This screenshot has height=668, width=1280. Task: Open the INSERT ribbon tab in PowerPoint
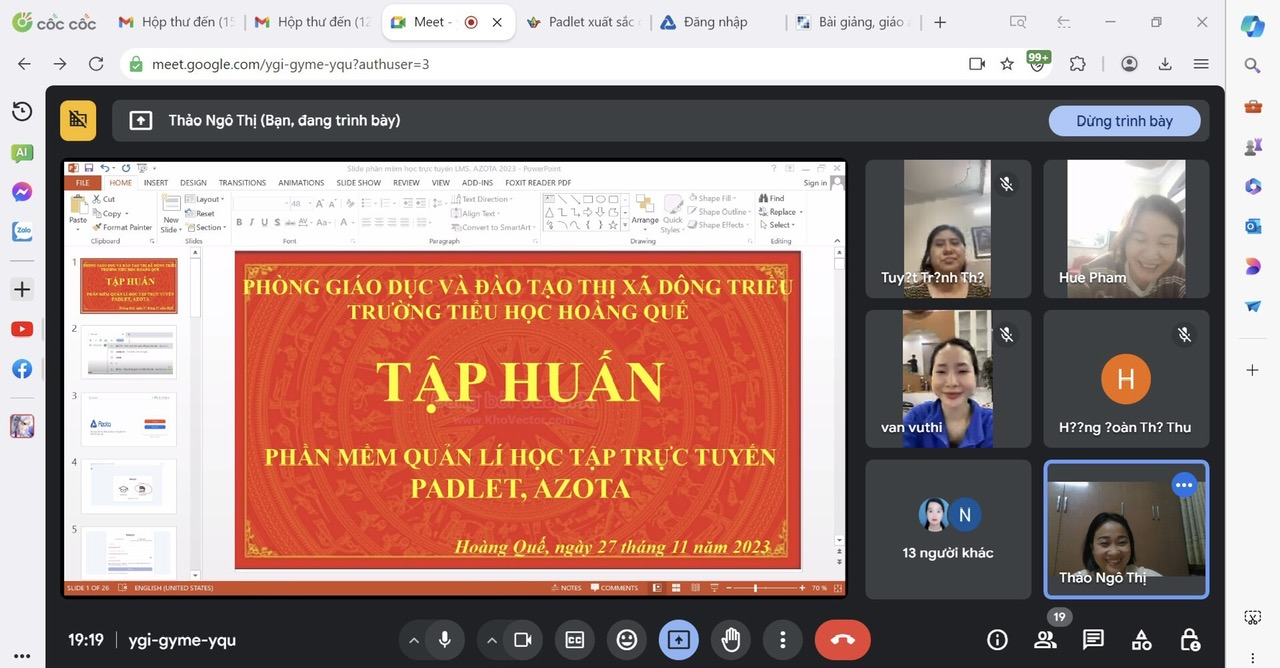tap(156, 183)
